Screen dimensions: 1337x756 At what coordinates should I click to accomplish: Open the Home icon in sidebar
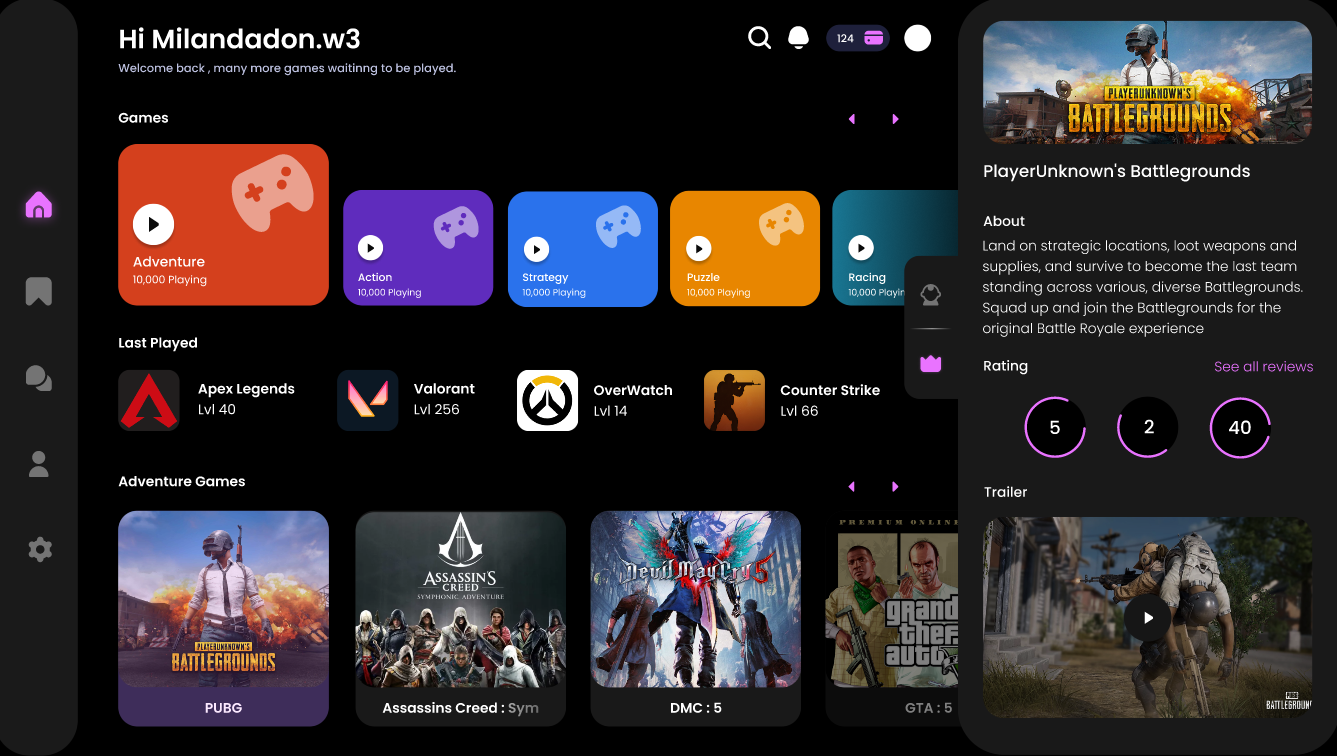[x=38, y=205]
